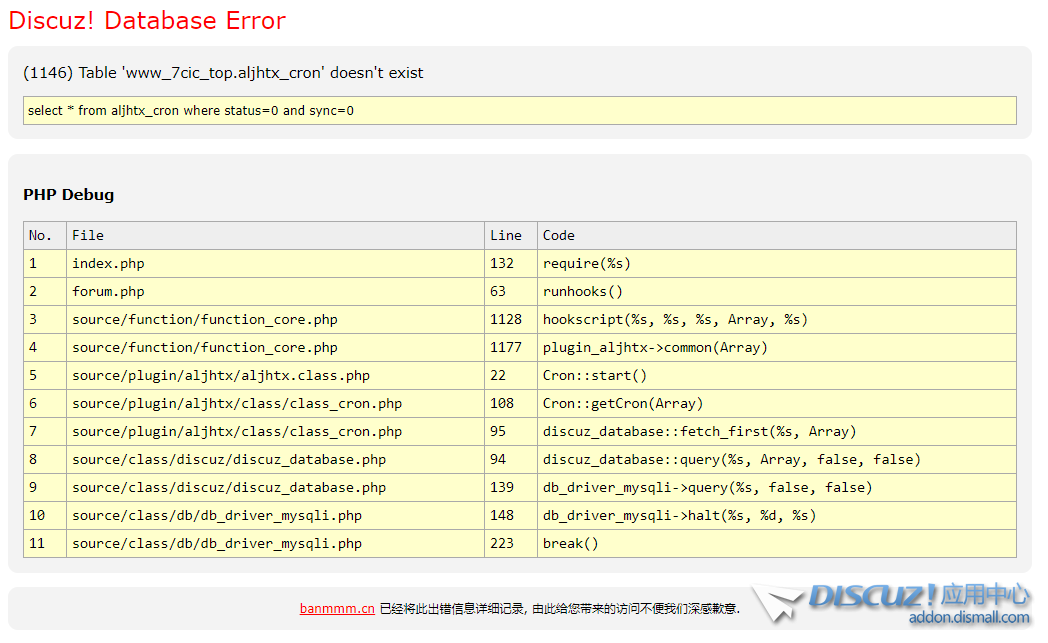1048x643 pixels.
Task: Click the 'Code' column header
Action: pos(559,235)
